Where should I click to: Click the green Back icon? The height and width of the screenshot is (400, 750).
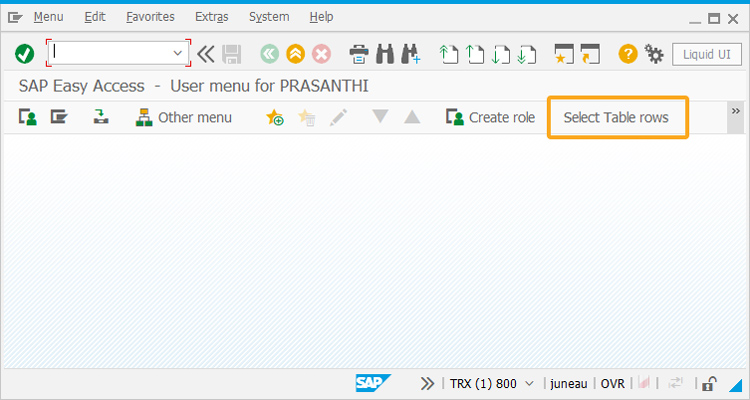click(x=270, y=54)
